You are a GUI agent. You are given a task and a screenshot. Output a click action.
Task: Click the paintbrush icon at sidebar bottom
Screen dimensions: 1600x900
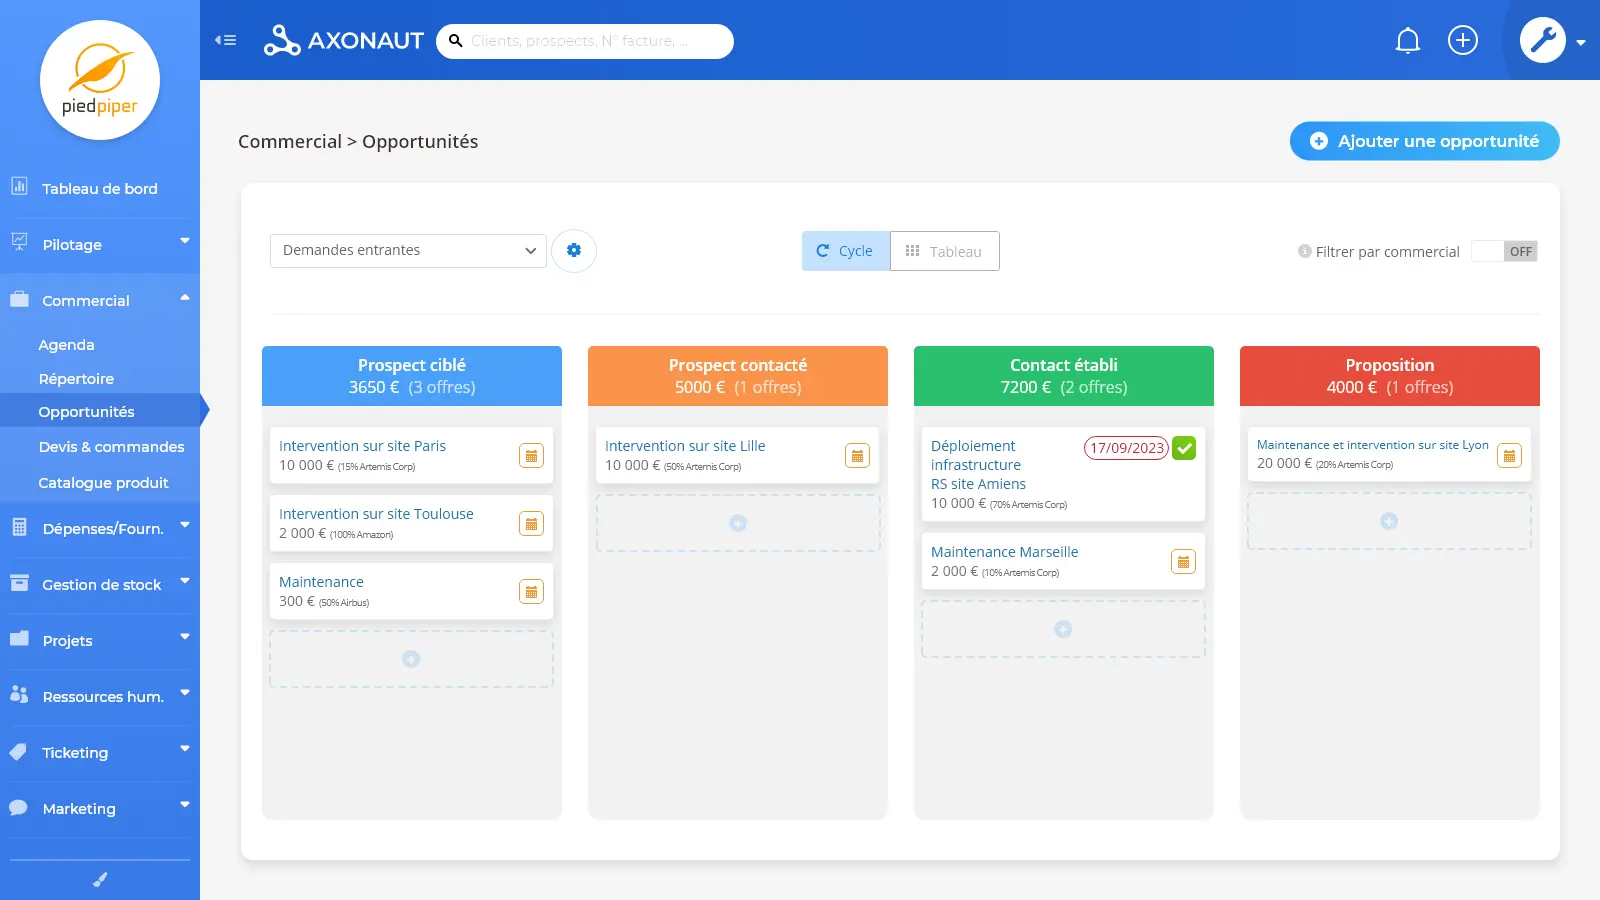[100, 880]
